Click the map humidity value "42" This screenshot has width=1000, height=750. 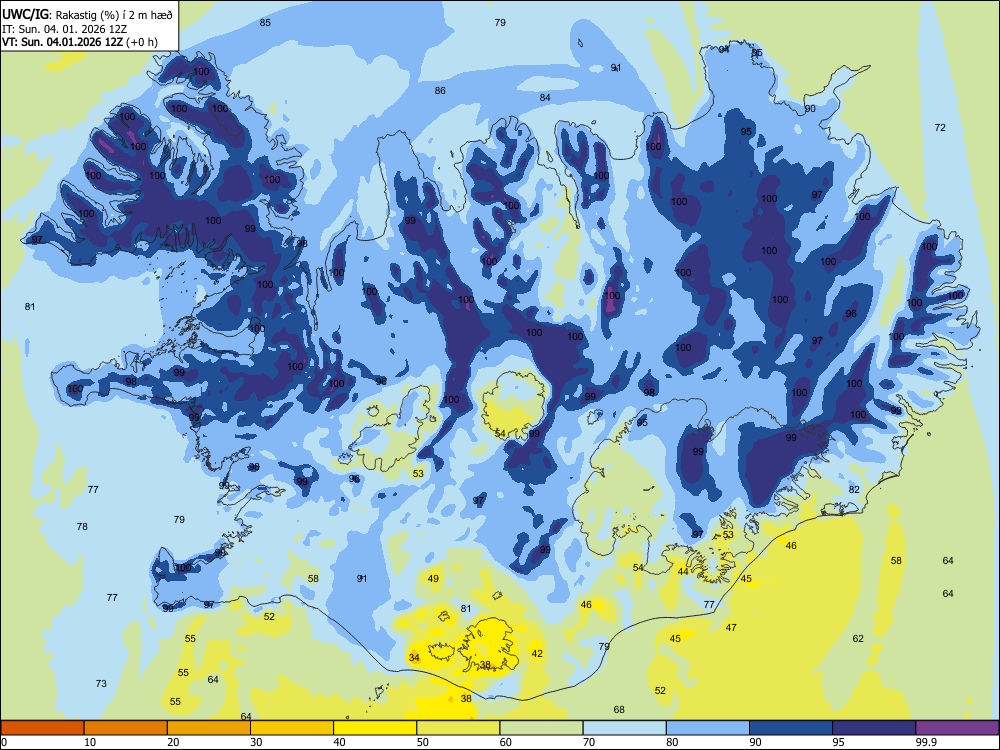(x=537, y=653)
